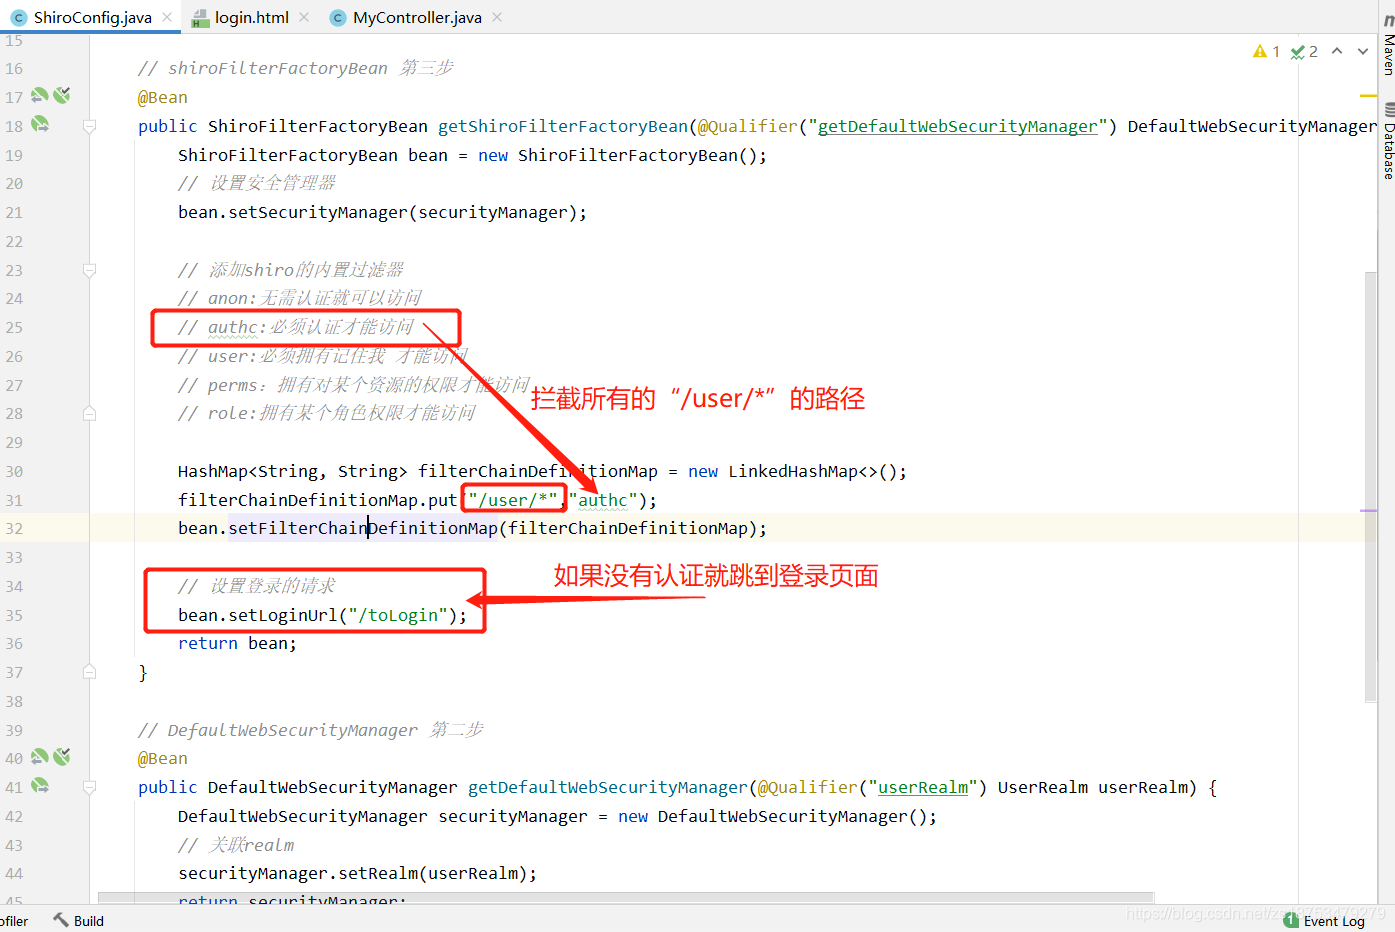This screenshot has width=1395, height=932.
Task: Click the getDefaultWebSecurityManager method name on line 41
Action: (x=608, y=787)
